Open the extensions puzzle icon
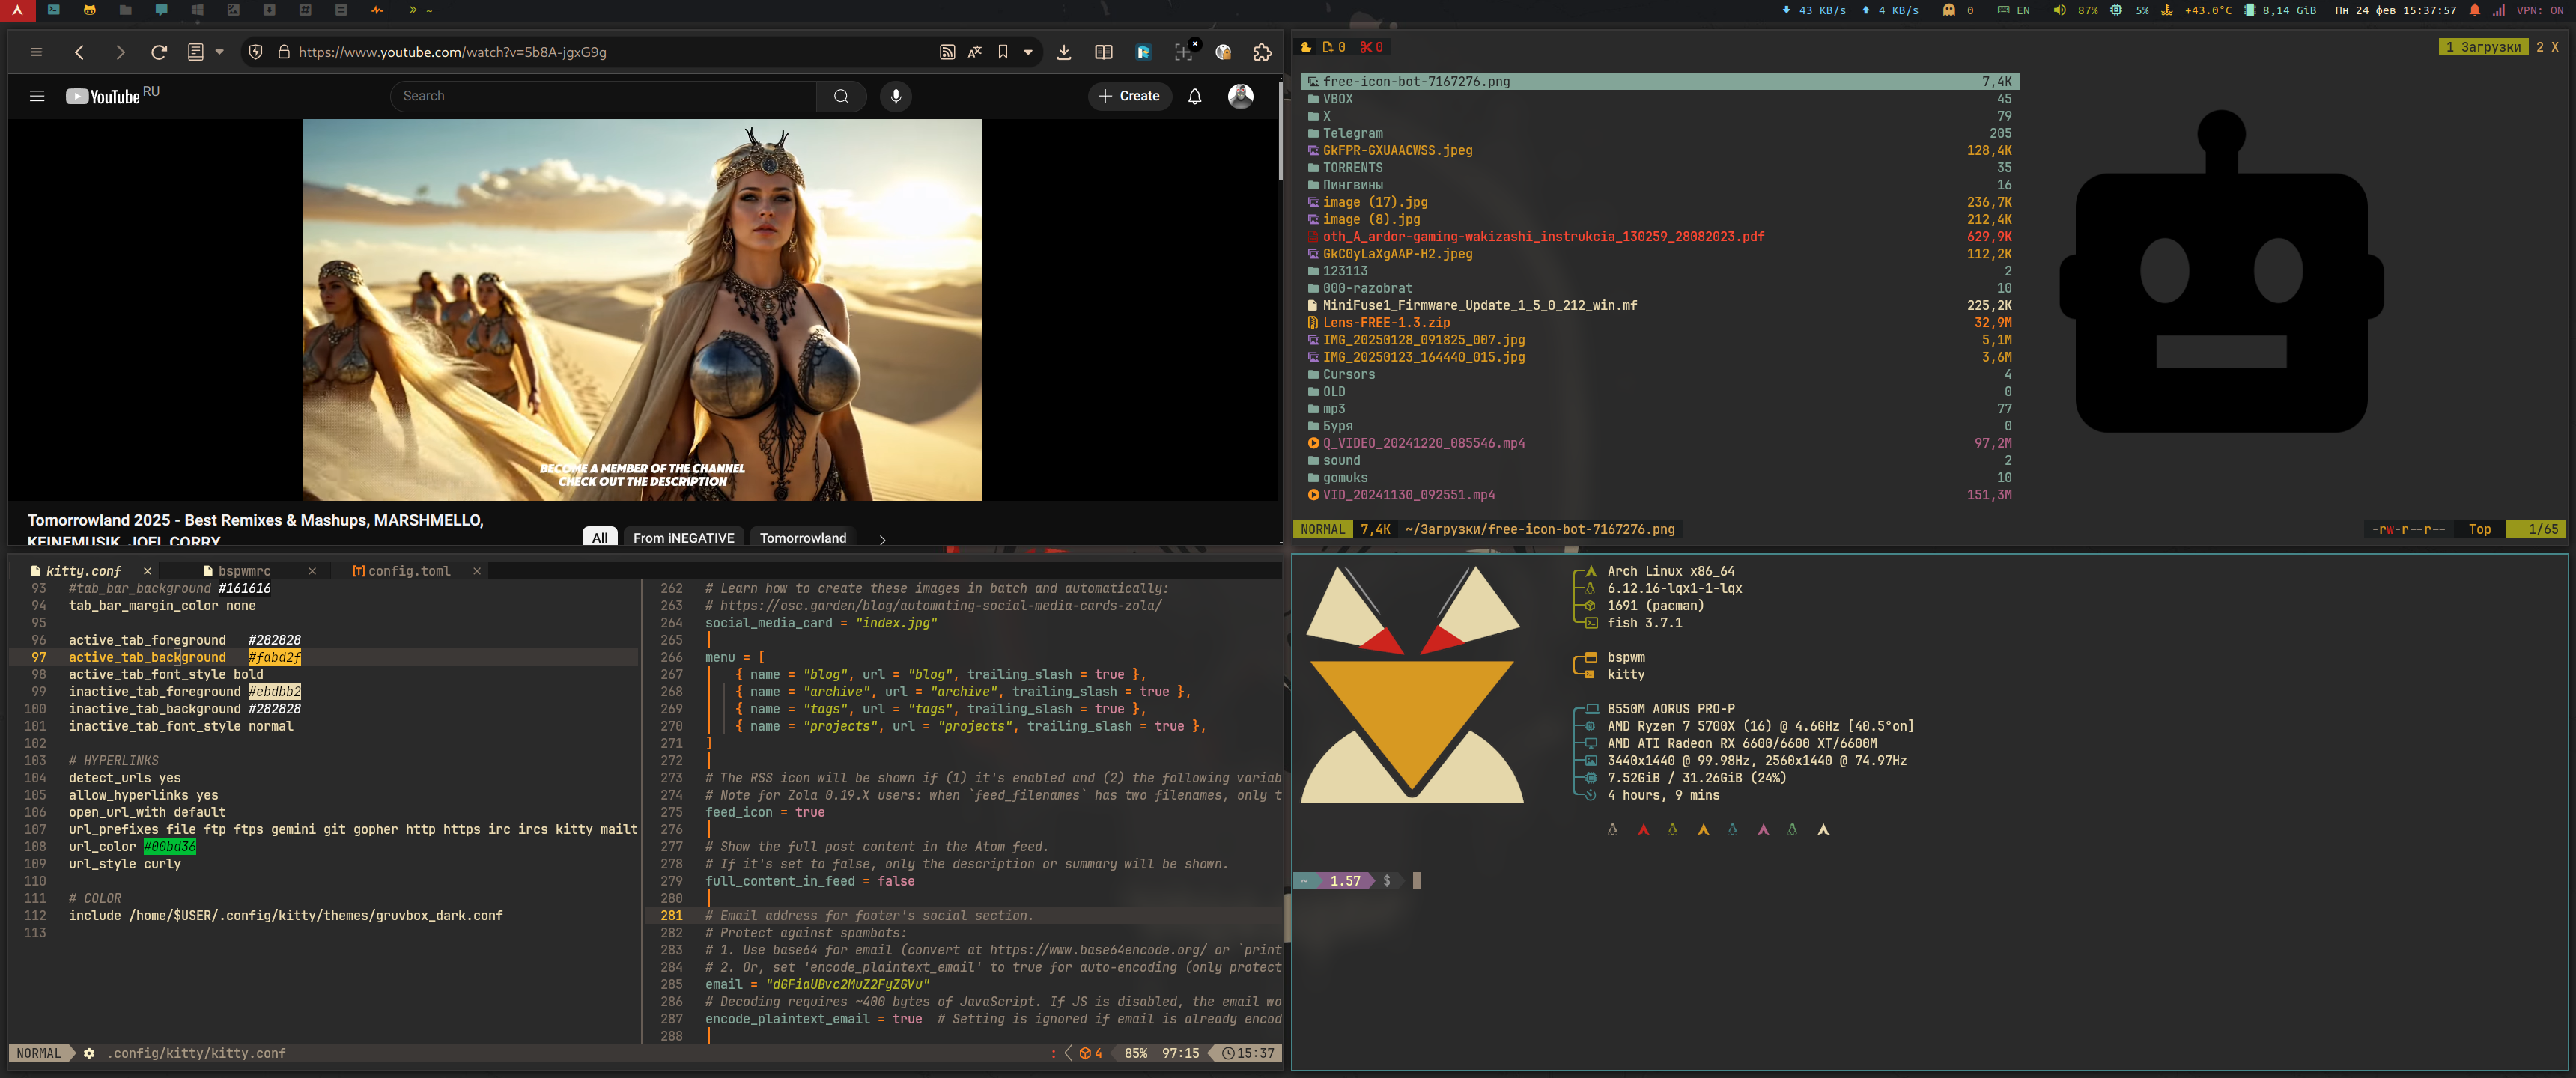This screenshot has height=1078, width=2576. click(1262, 52)
